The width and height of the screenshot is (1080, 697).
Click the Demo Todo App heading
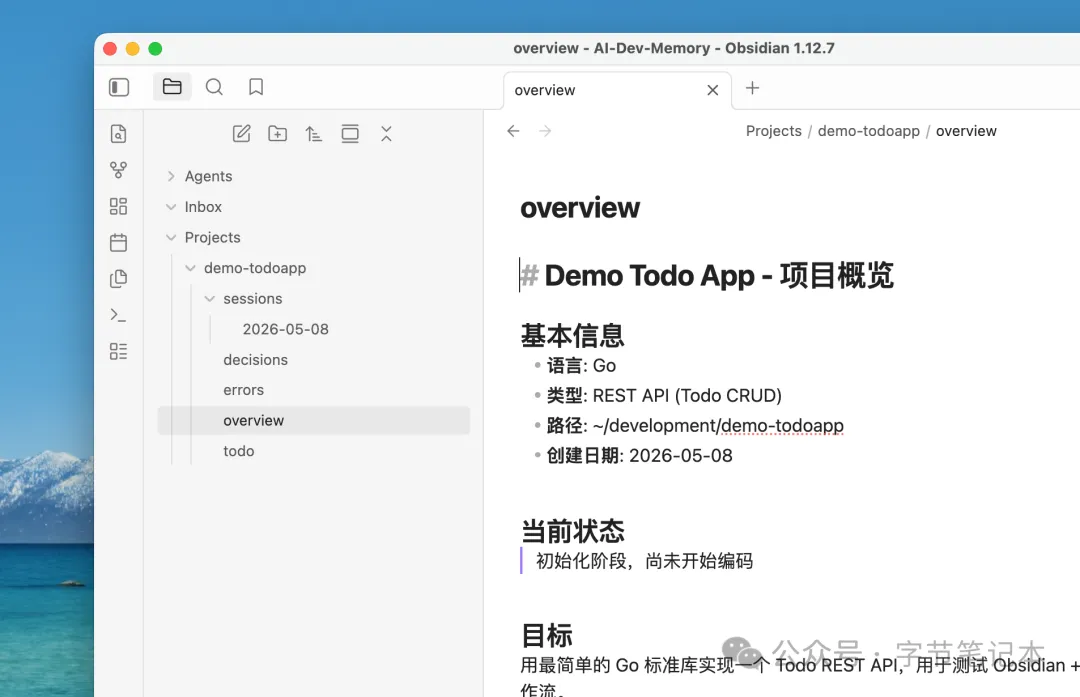click(719, 275)
